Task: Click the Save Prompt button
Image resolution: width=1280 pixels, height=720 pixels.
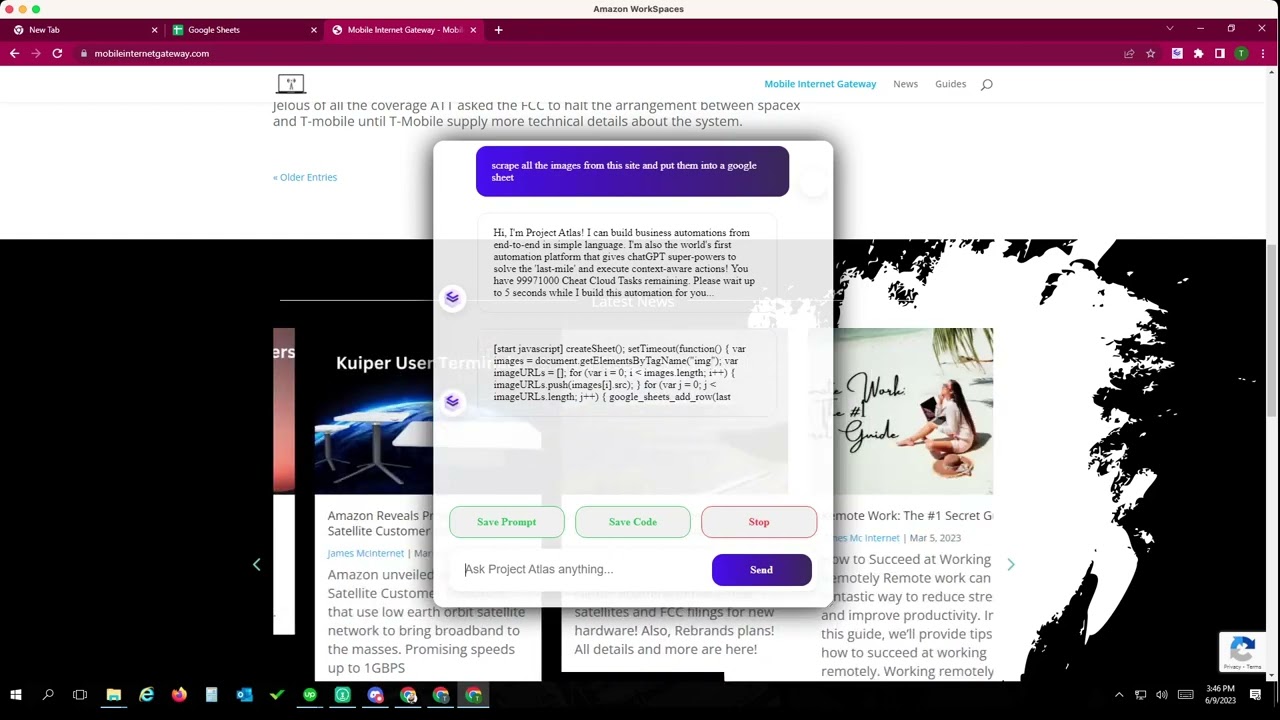Action: point(507,522)
